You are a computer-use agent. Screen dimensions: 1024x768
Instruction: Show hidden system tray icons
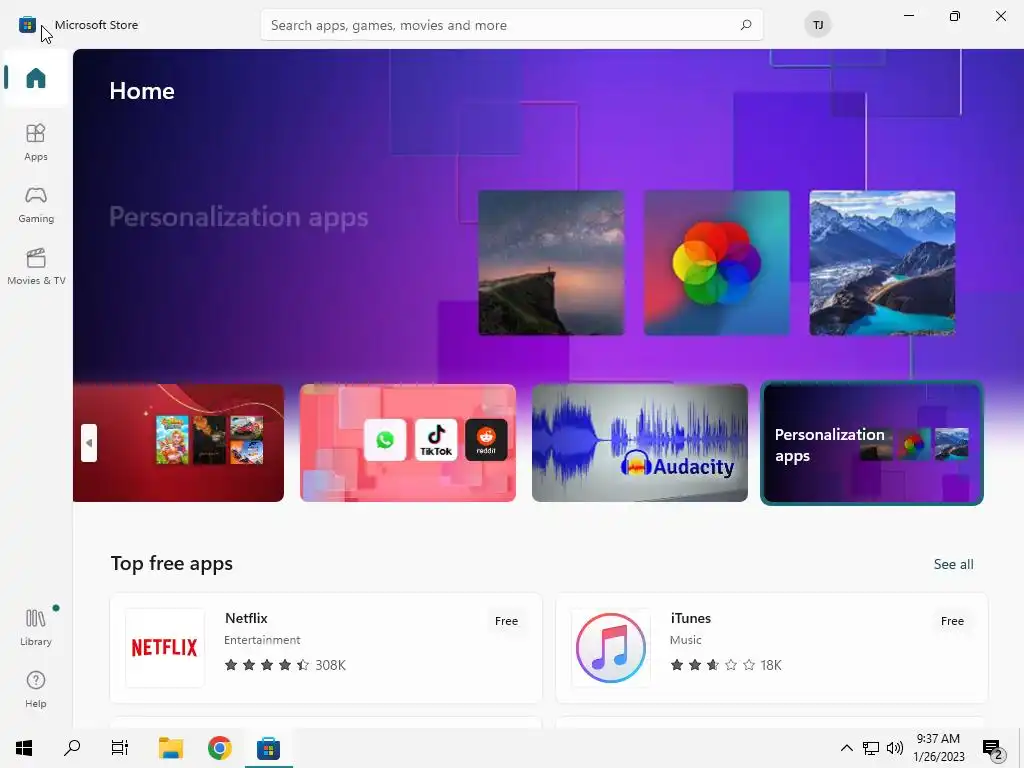[x=846, y=748]
